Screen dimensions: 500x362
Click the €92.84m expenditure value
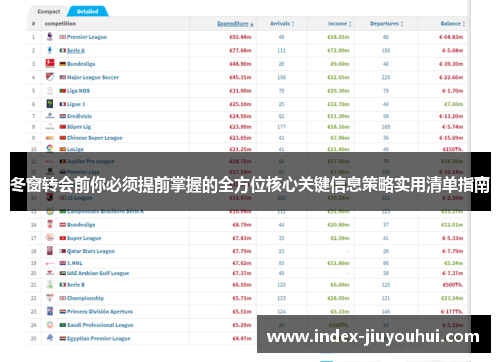click(x=240, y=37)
